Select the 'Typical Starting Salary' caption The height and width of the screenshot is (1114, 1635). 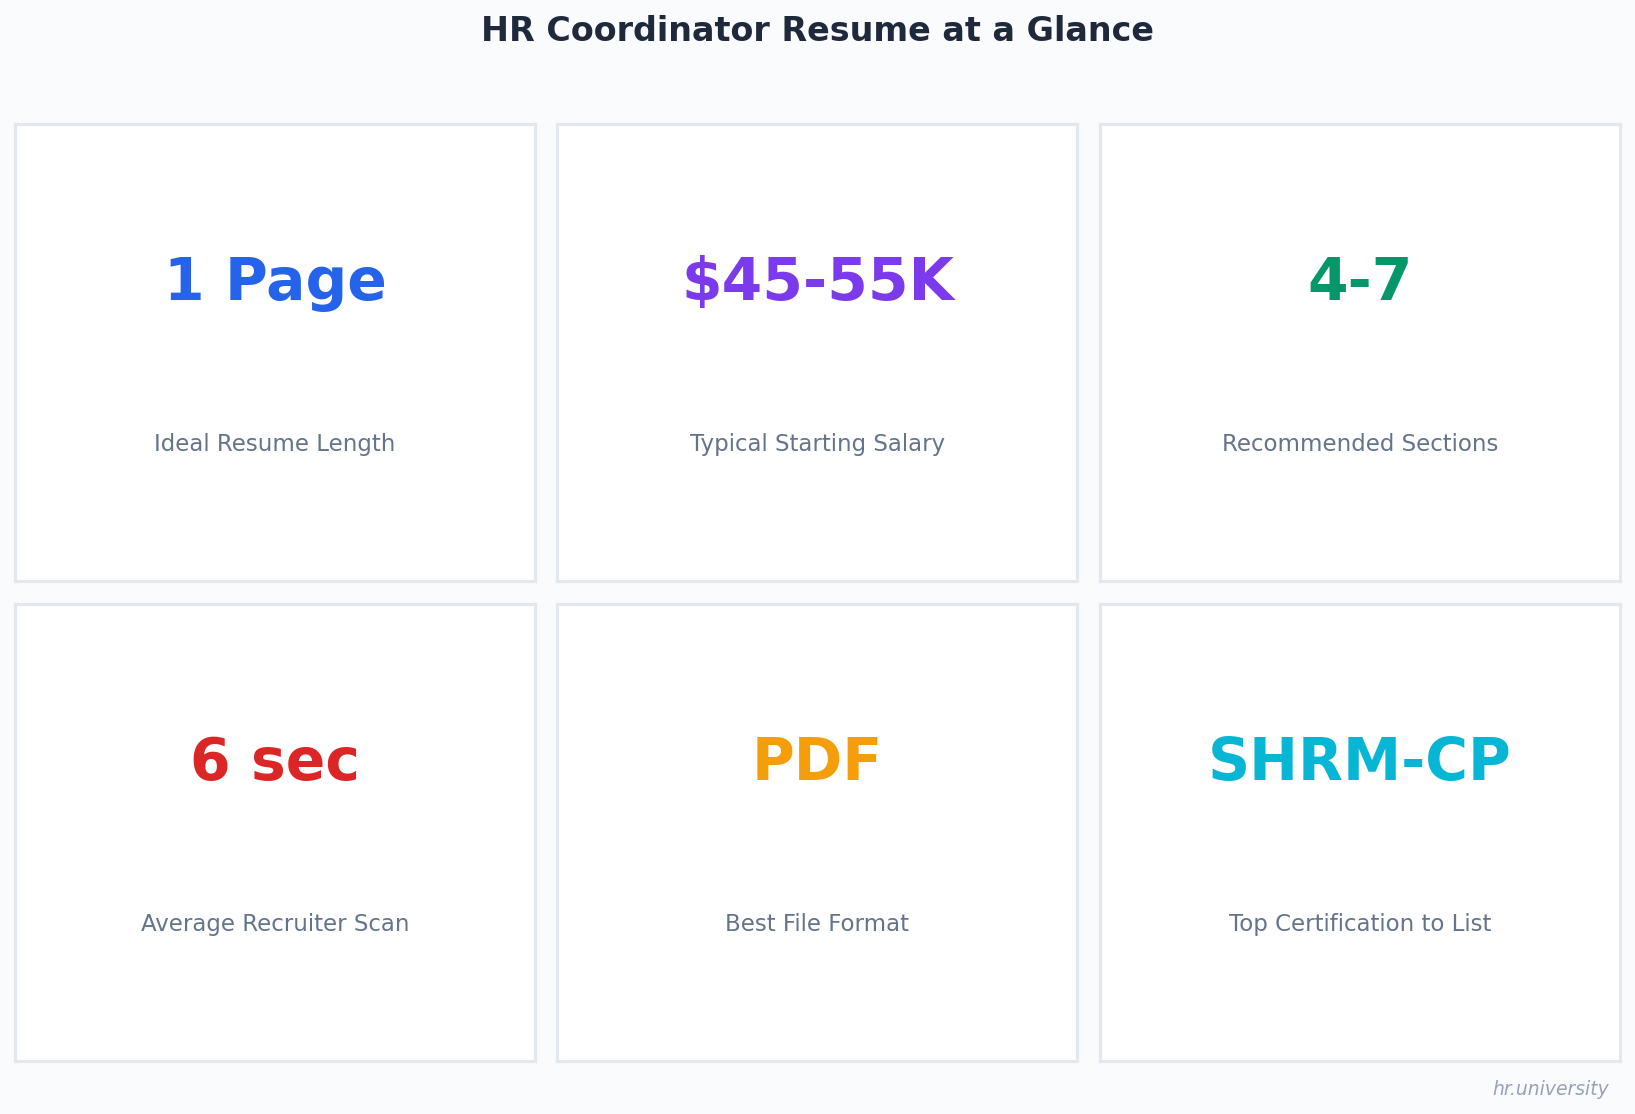pyautogui.click(x=817, y=444)
